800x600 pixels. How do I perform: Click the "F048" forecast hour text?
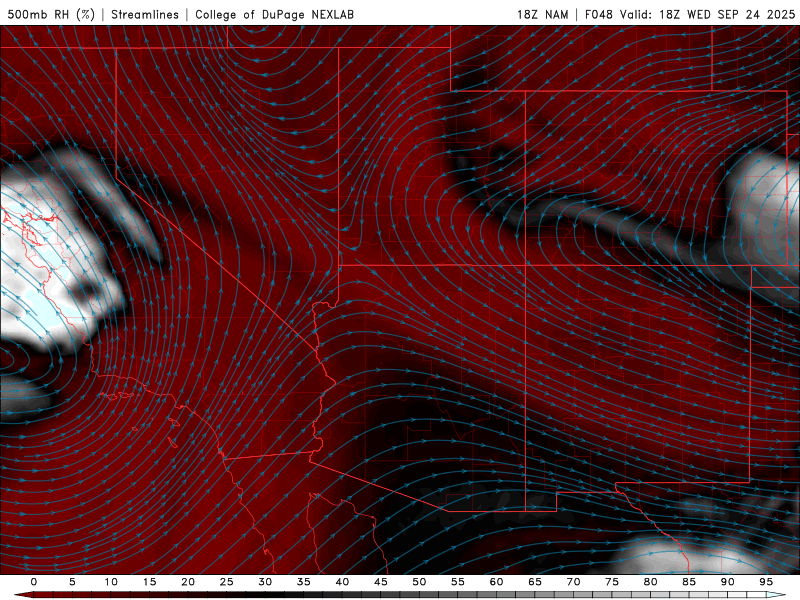click(x=598, y=14)
